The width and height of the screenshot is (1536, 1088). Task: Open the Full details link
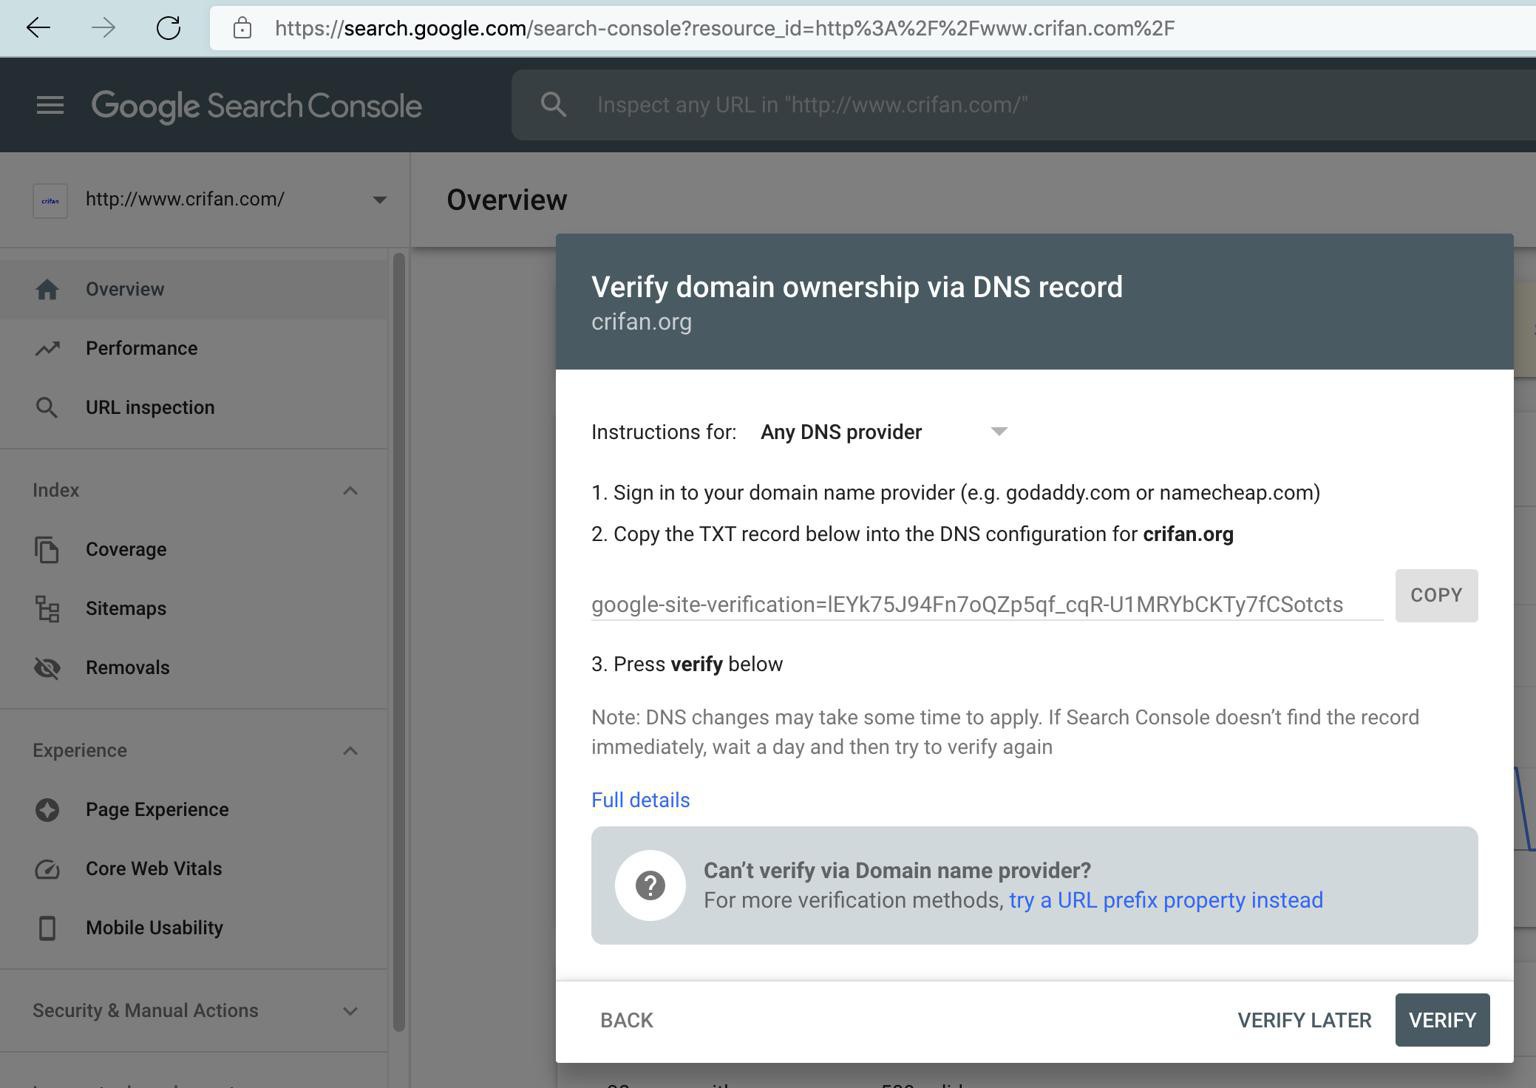click(640, 800)
